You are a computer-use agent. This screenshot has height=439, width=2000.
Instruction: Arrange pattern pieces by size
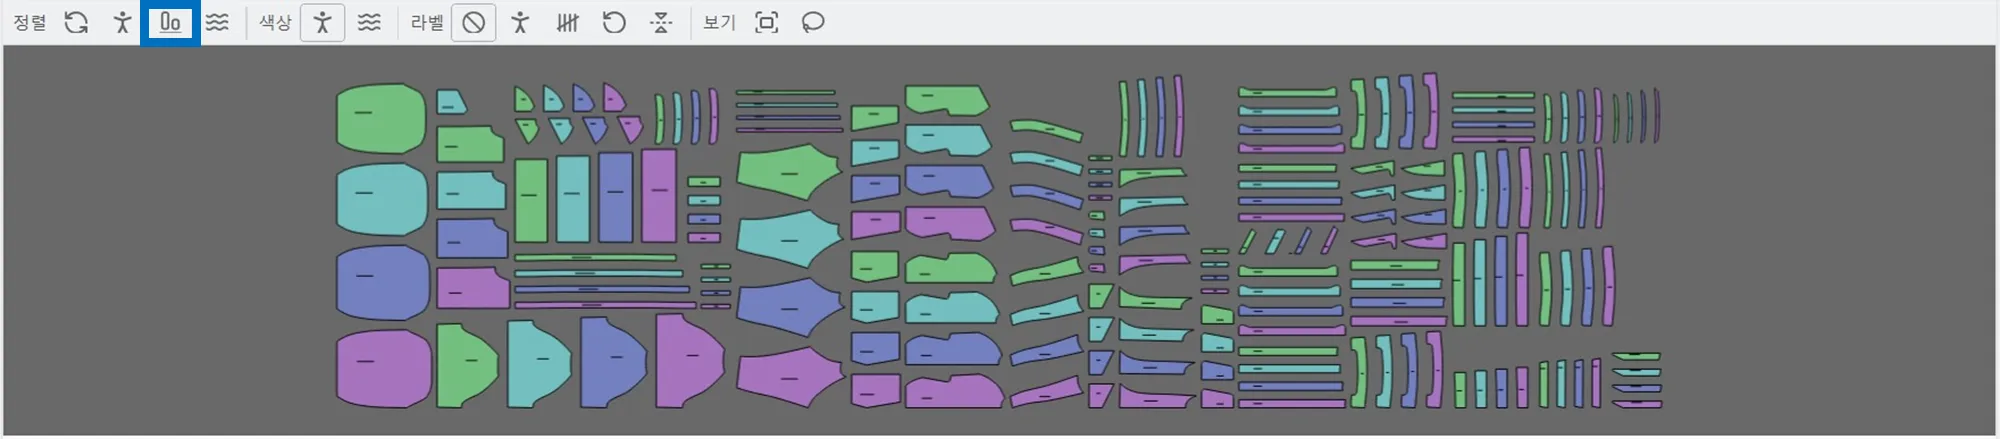point(170,22)
